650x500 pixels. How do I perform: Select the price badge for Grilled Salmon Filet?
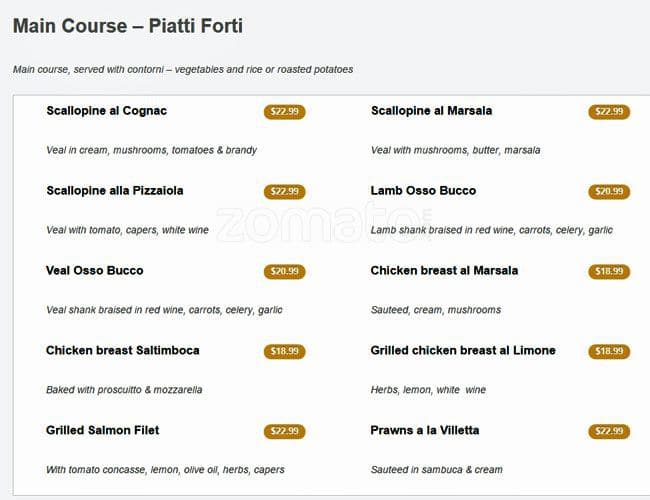[x=284, y=432]
